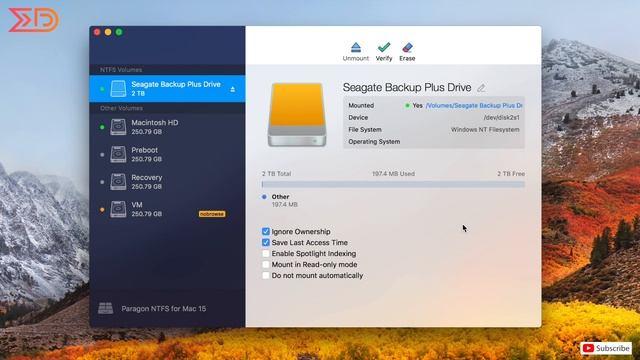Click the Other Volumes section header
The width and height of the screenshot is (640, 360).
pos(121,108)
